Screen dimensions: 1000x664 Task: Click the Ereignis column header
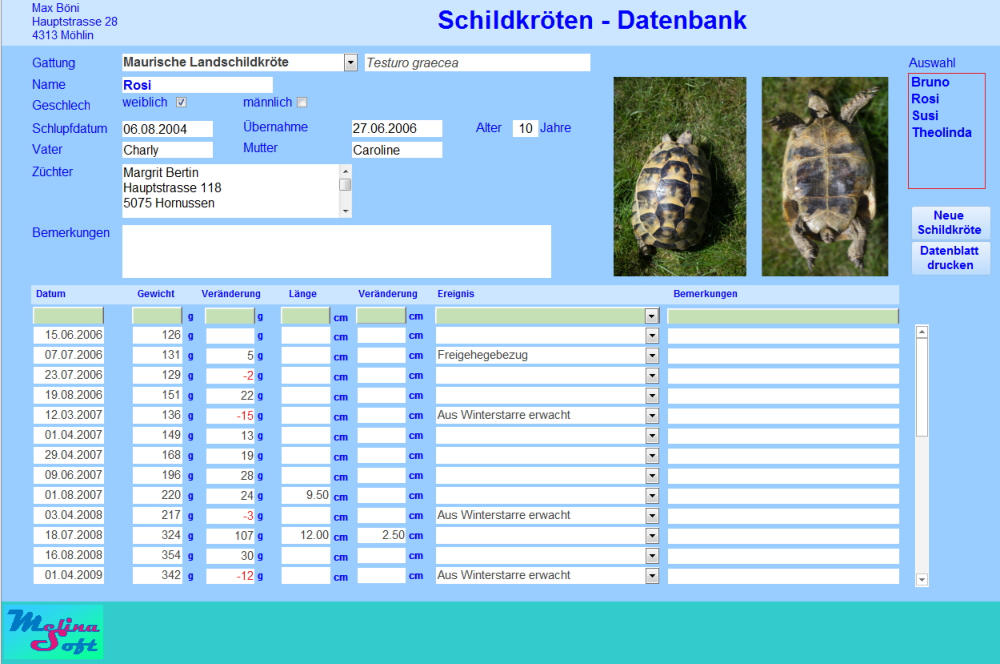click(x=455, y=294)
